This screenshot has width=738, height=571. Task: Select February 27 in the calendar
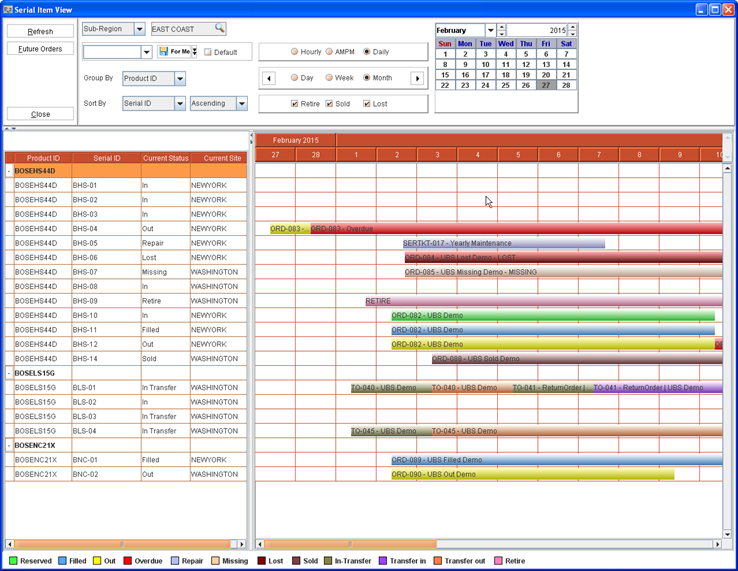tap(546, 85)
